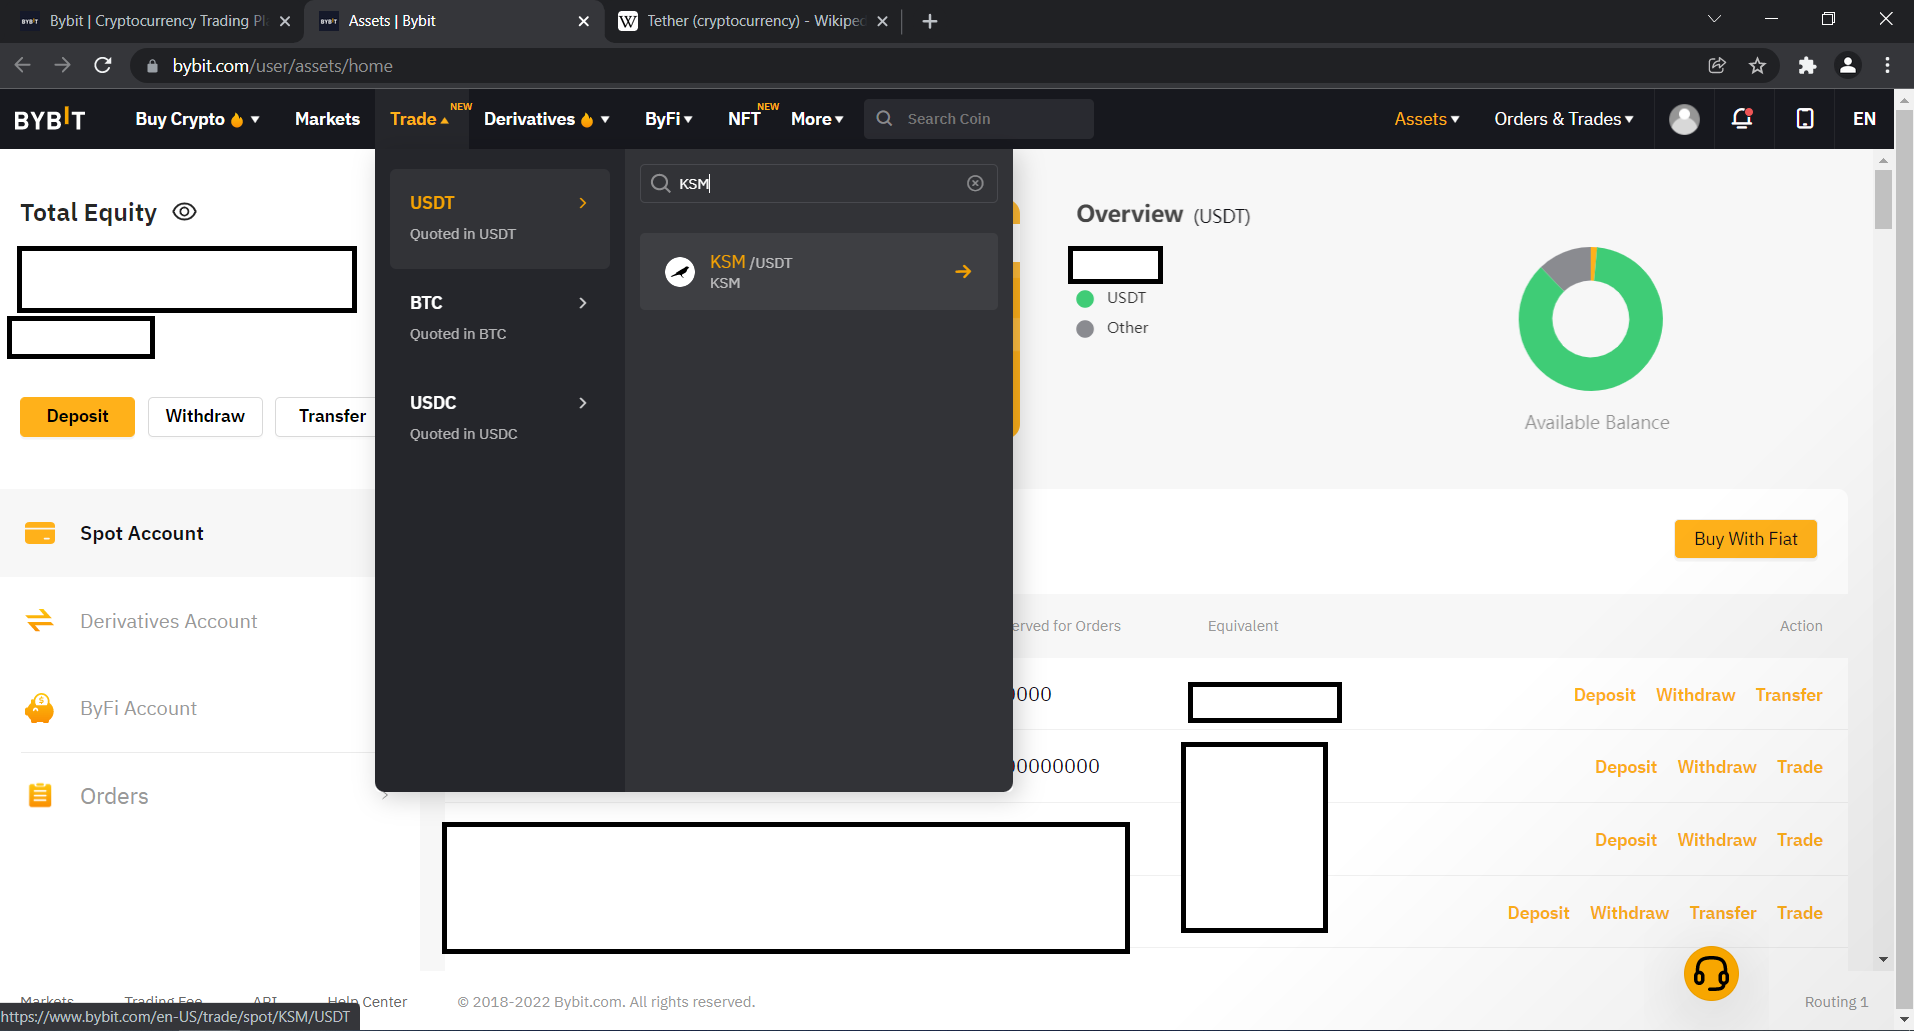Click the notification bell icon
Viewport: 1914px width, 1031px height.
(1742, 119)
